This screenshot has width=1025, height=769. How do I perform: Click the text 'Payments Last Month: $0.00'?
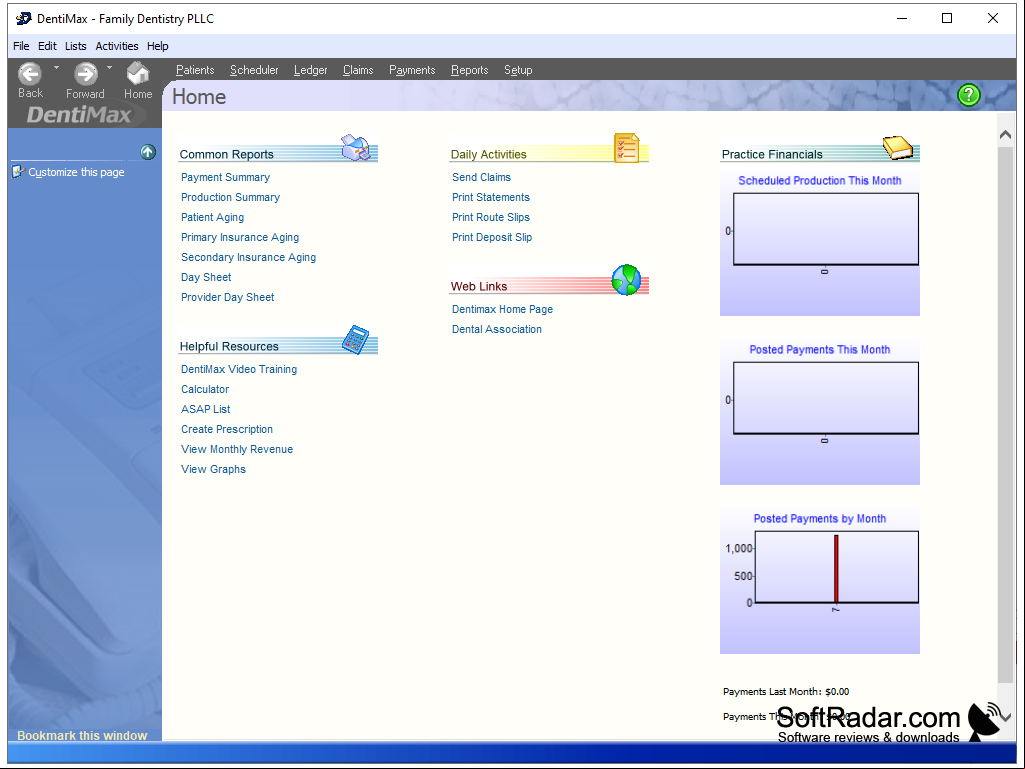(786, 692)
